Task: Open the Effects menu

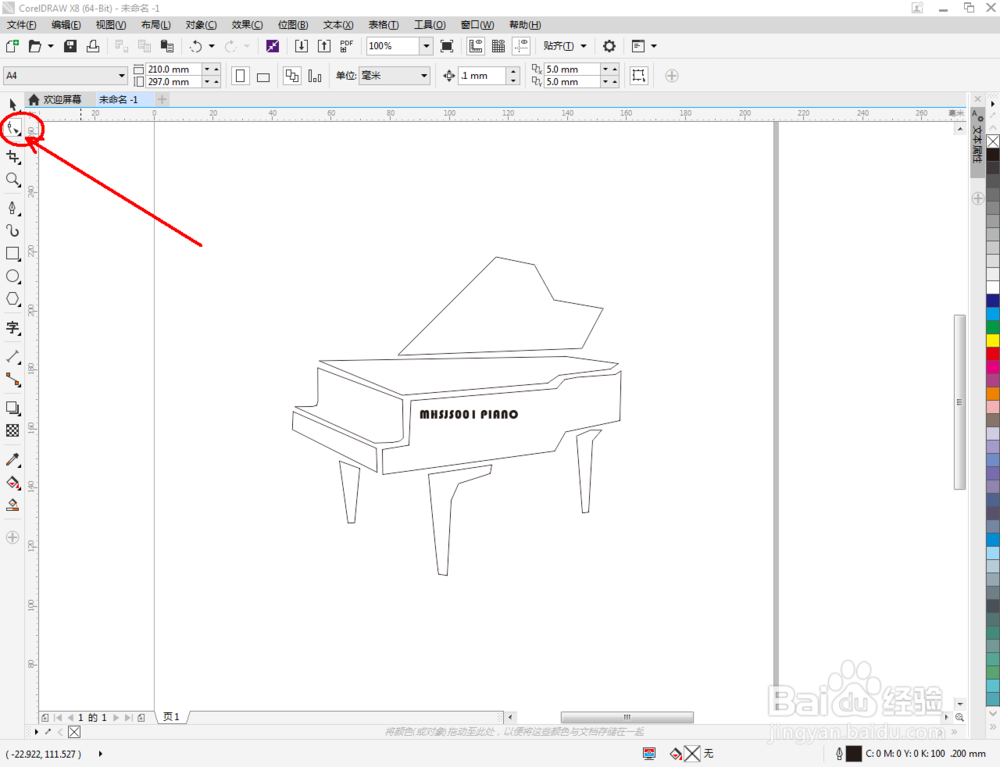Action: [247, 25]
